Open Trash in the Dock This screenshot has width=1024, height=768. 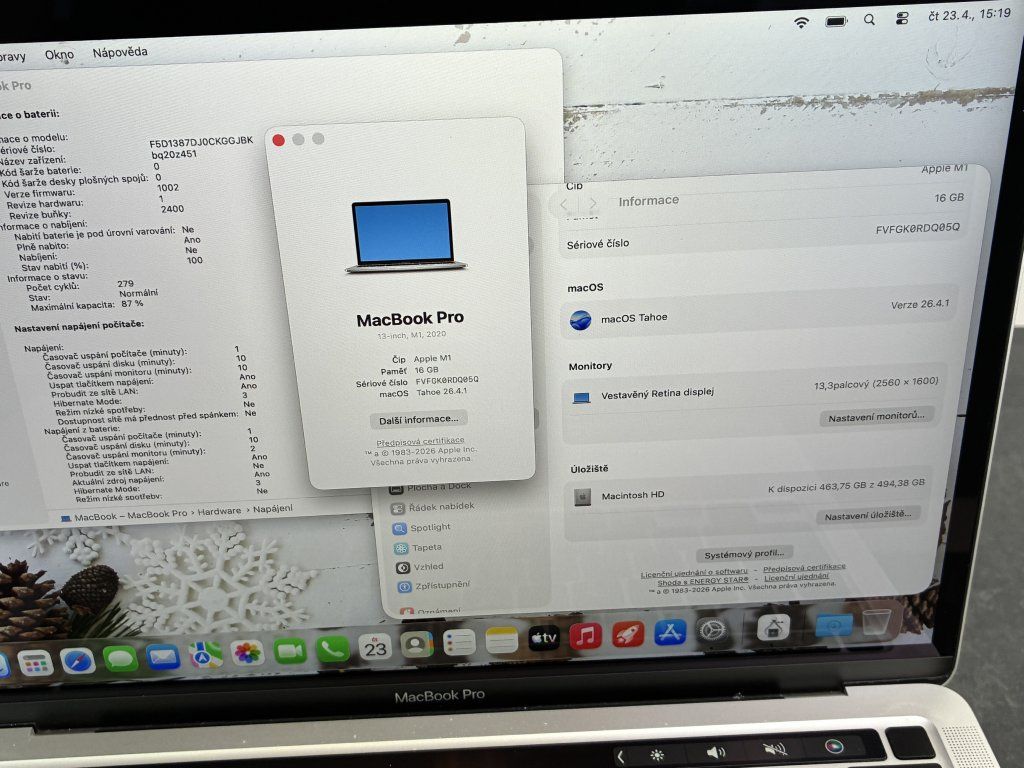click(x=876, y=622)
